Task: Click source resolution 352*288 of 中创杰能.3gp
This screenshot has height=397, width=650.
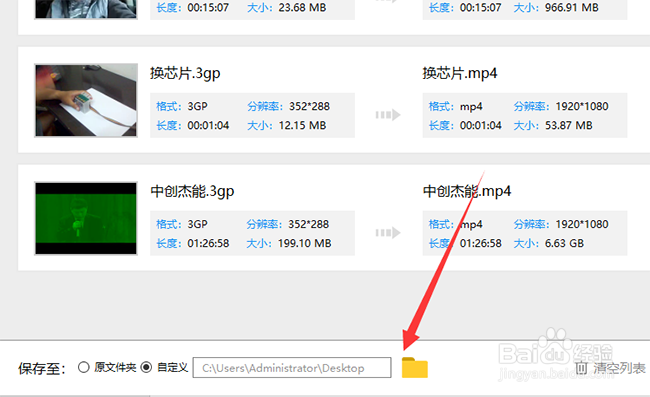Action: pos(308,224)
